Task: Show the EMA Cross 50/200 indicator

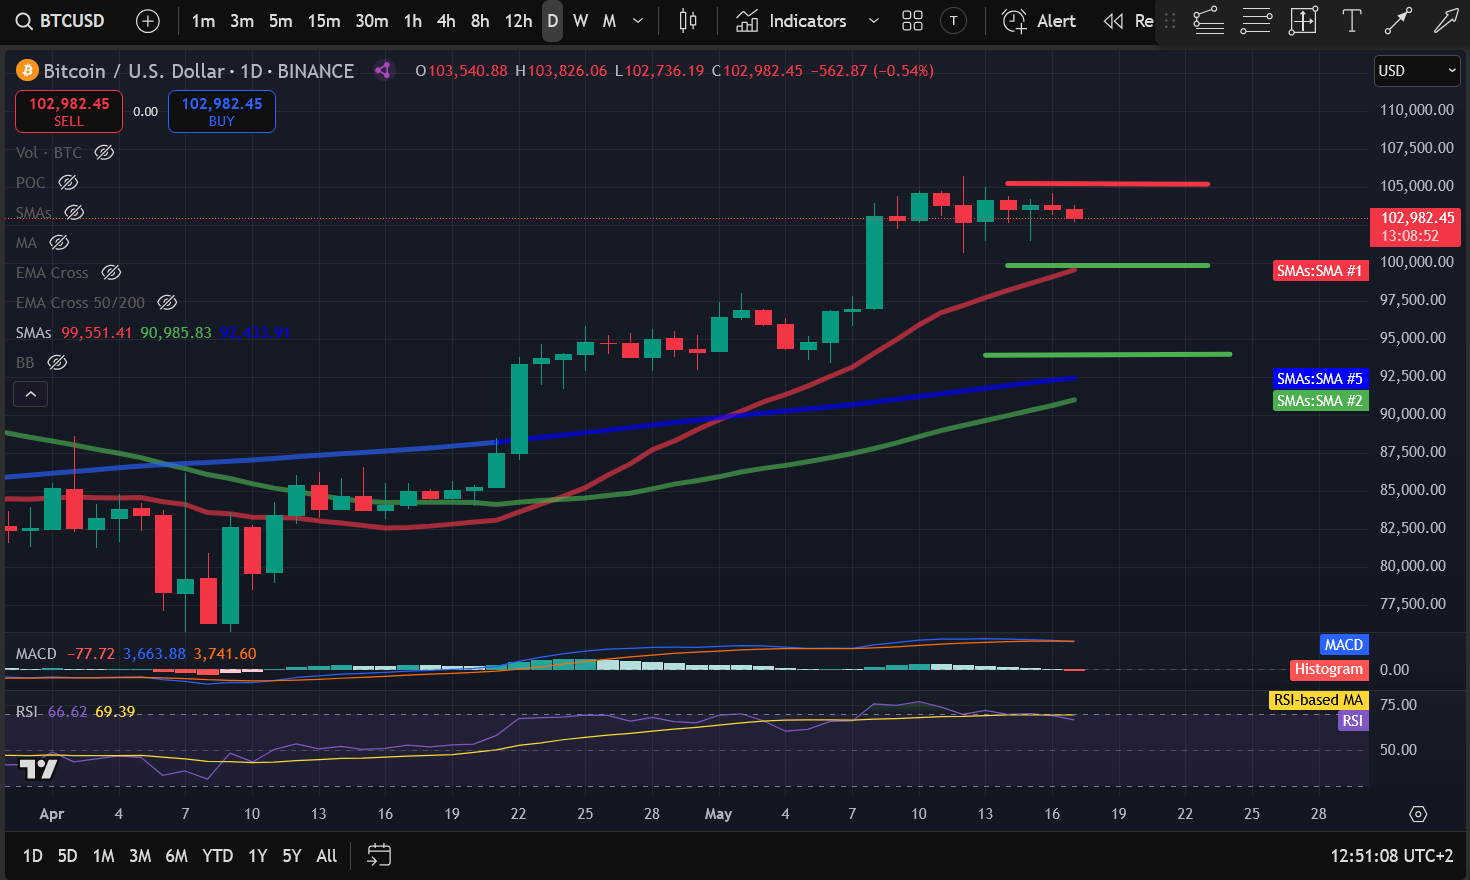Action: click(x=167, y=302)
